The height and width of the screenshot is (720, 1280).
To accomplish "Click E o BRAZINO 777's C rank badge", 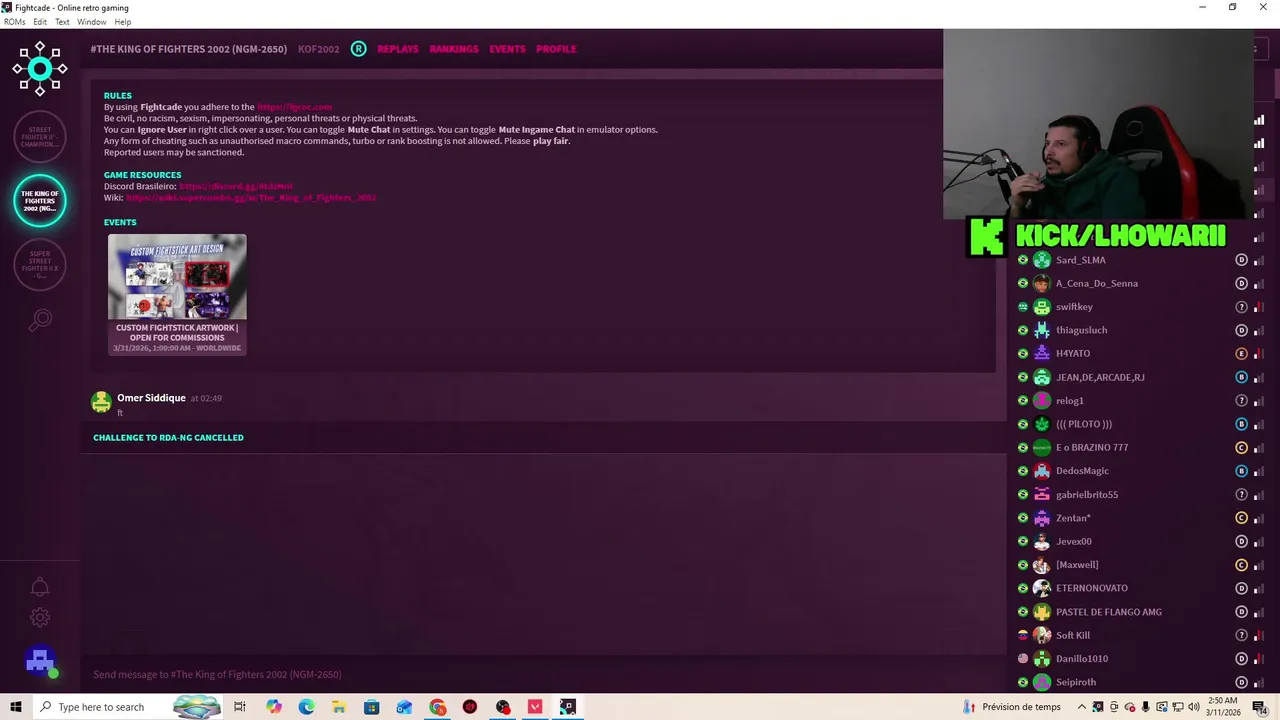I will [1241, 447].
